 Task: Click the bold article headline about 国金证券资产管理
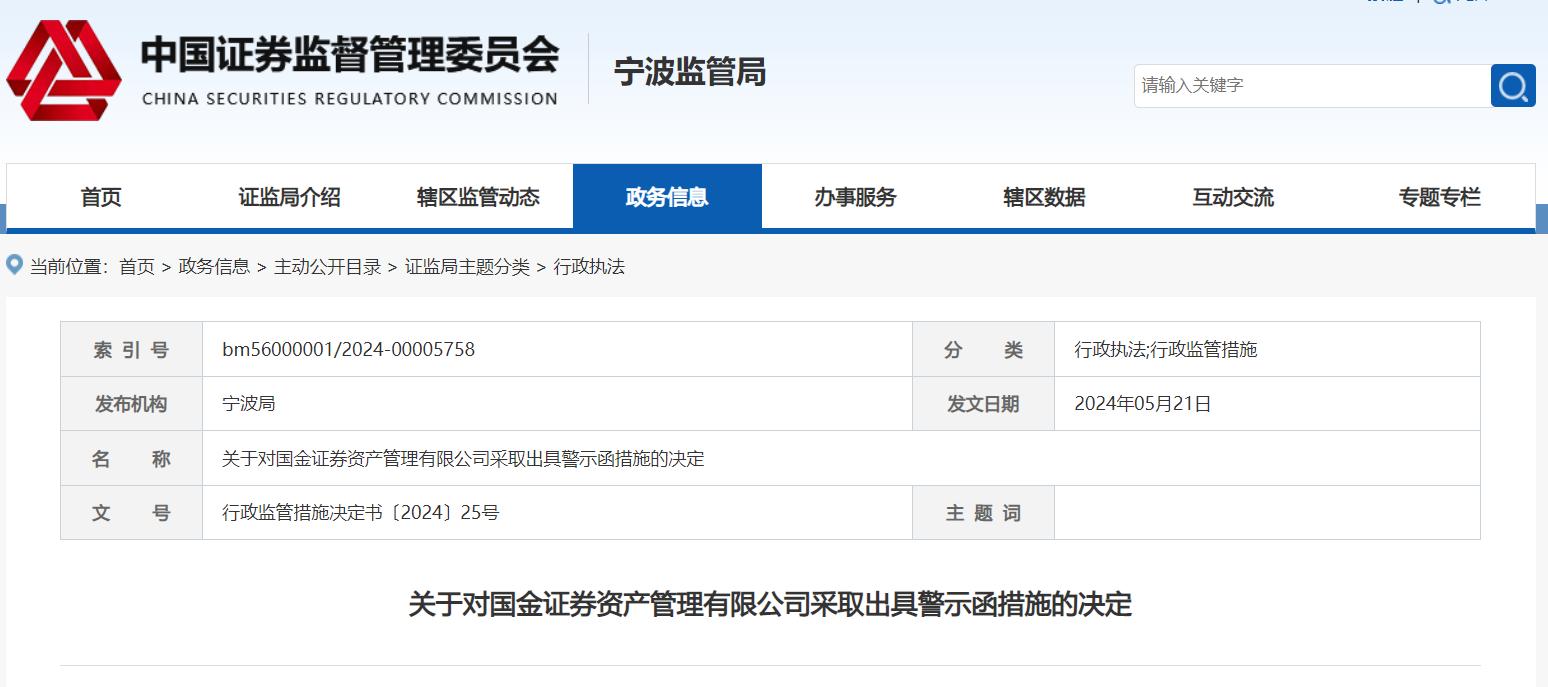click(x=770, y=605)
